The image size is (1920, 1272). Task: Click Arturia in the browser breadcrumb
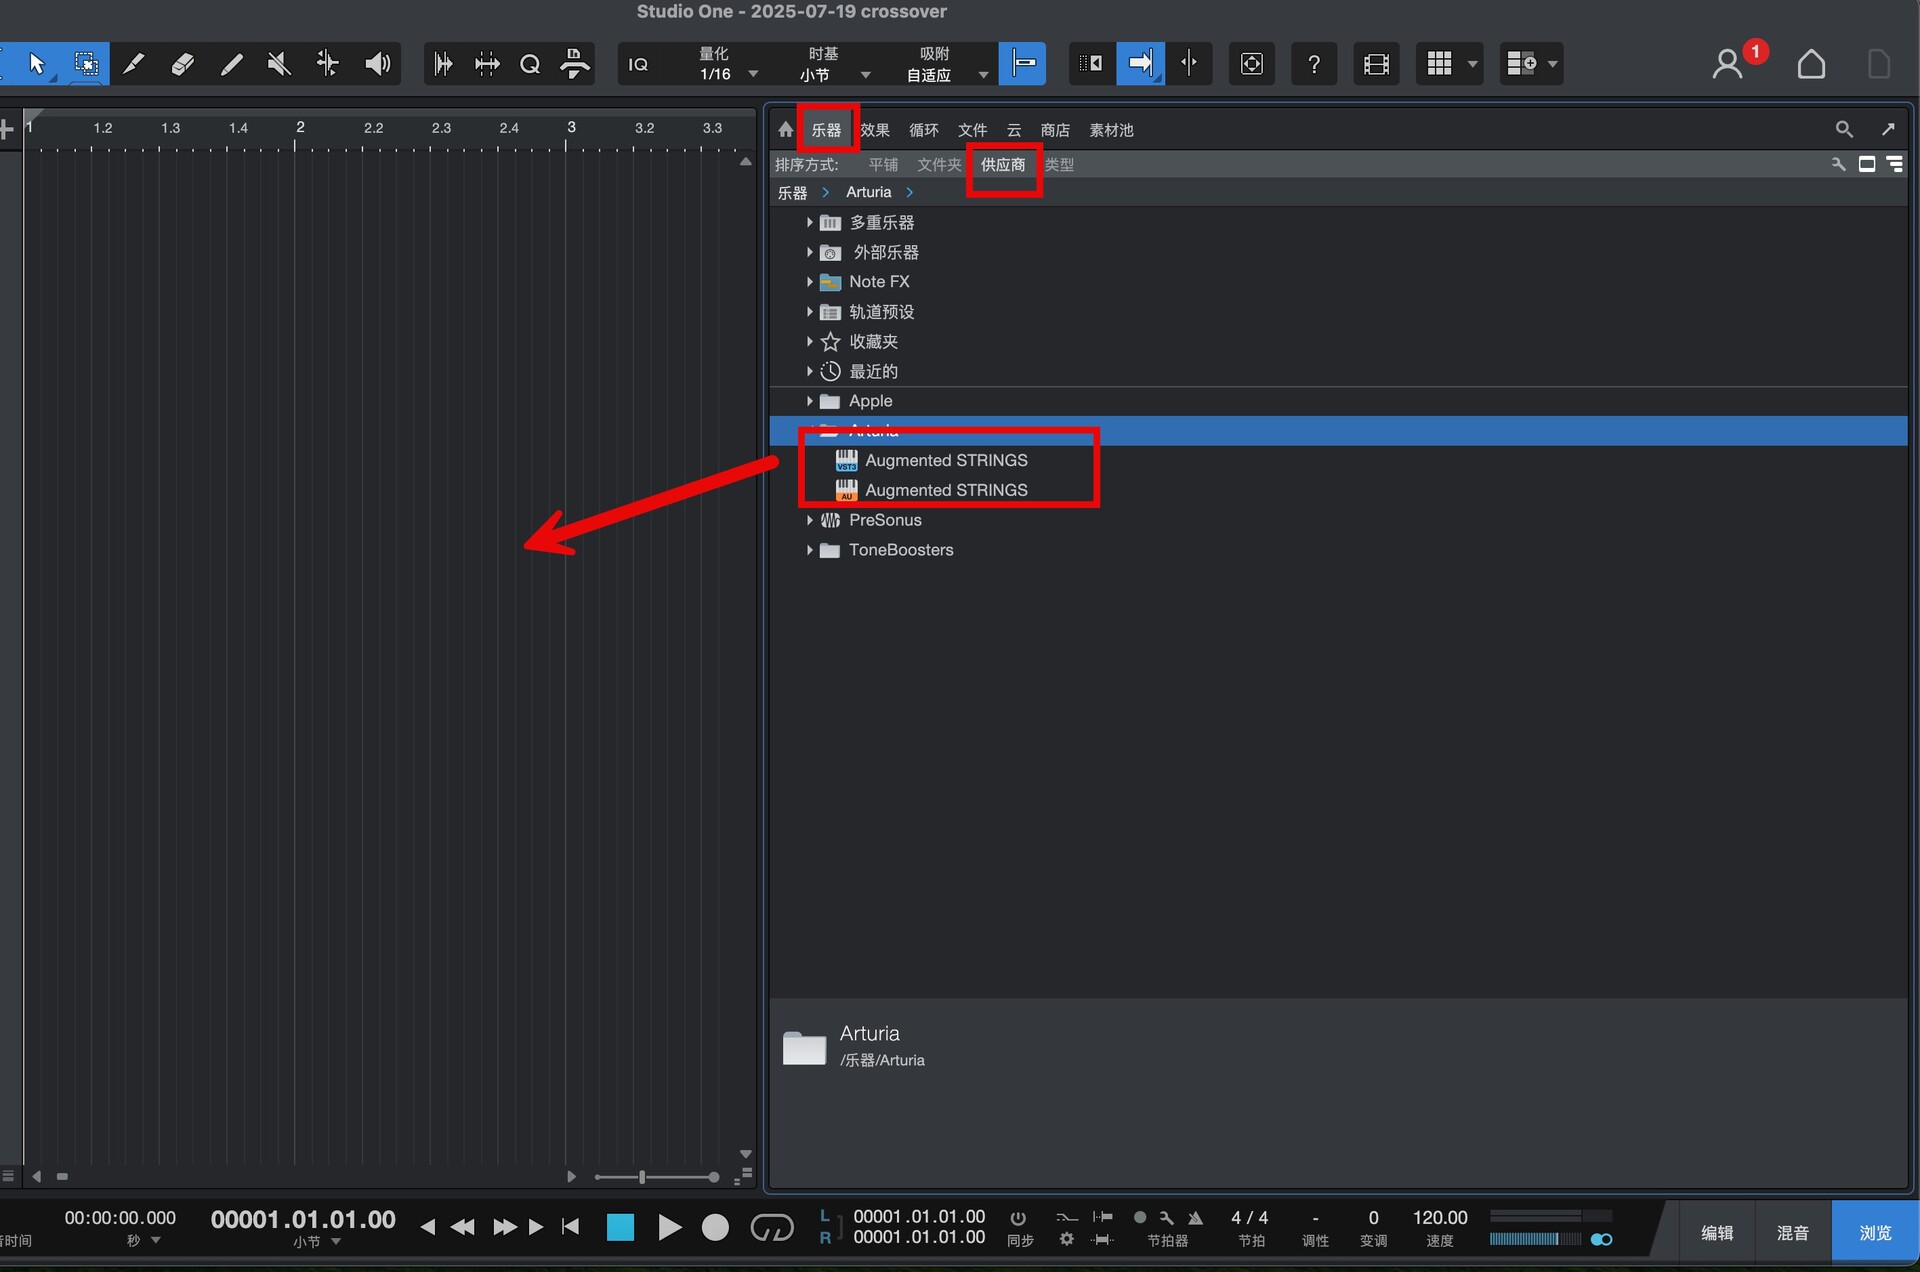pos(868,192)
